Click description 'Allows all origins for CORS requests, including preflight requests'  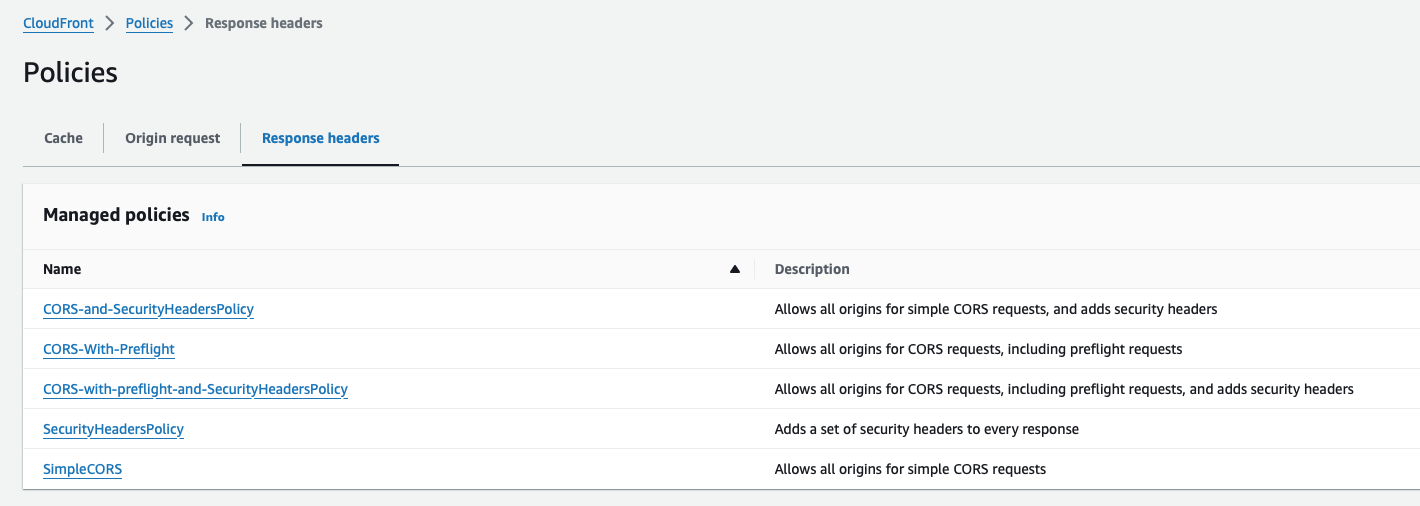pyautogui.click(x=978, y=349)
